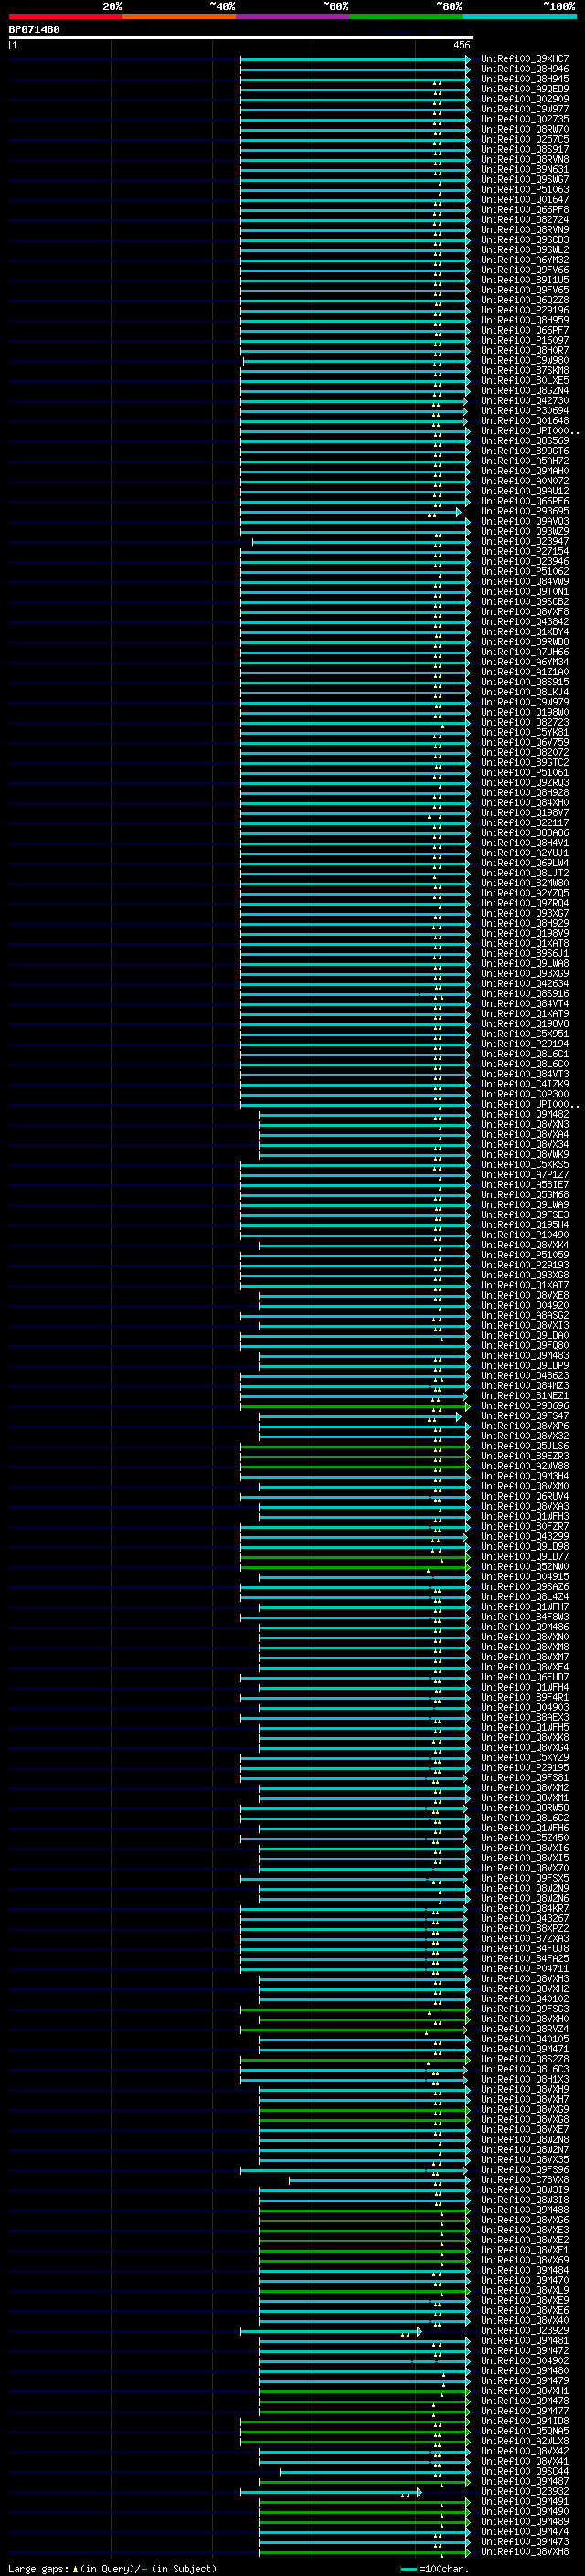
Task: Pick UniRef100_Q9SC44 from the hit list
Action: pyautogui.click(x=525, y=2471)
